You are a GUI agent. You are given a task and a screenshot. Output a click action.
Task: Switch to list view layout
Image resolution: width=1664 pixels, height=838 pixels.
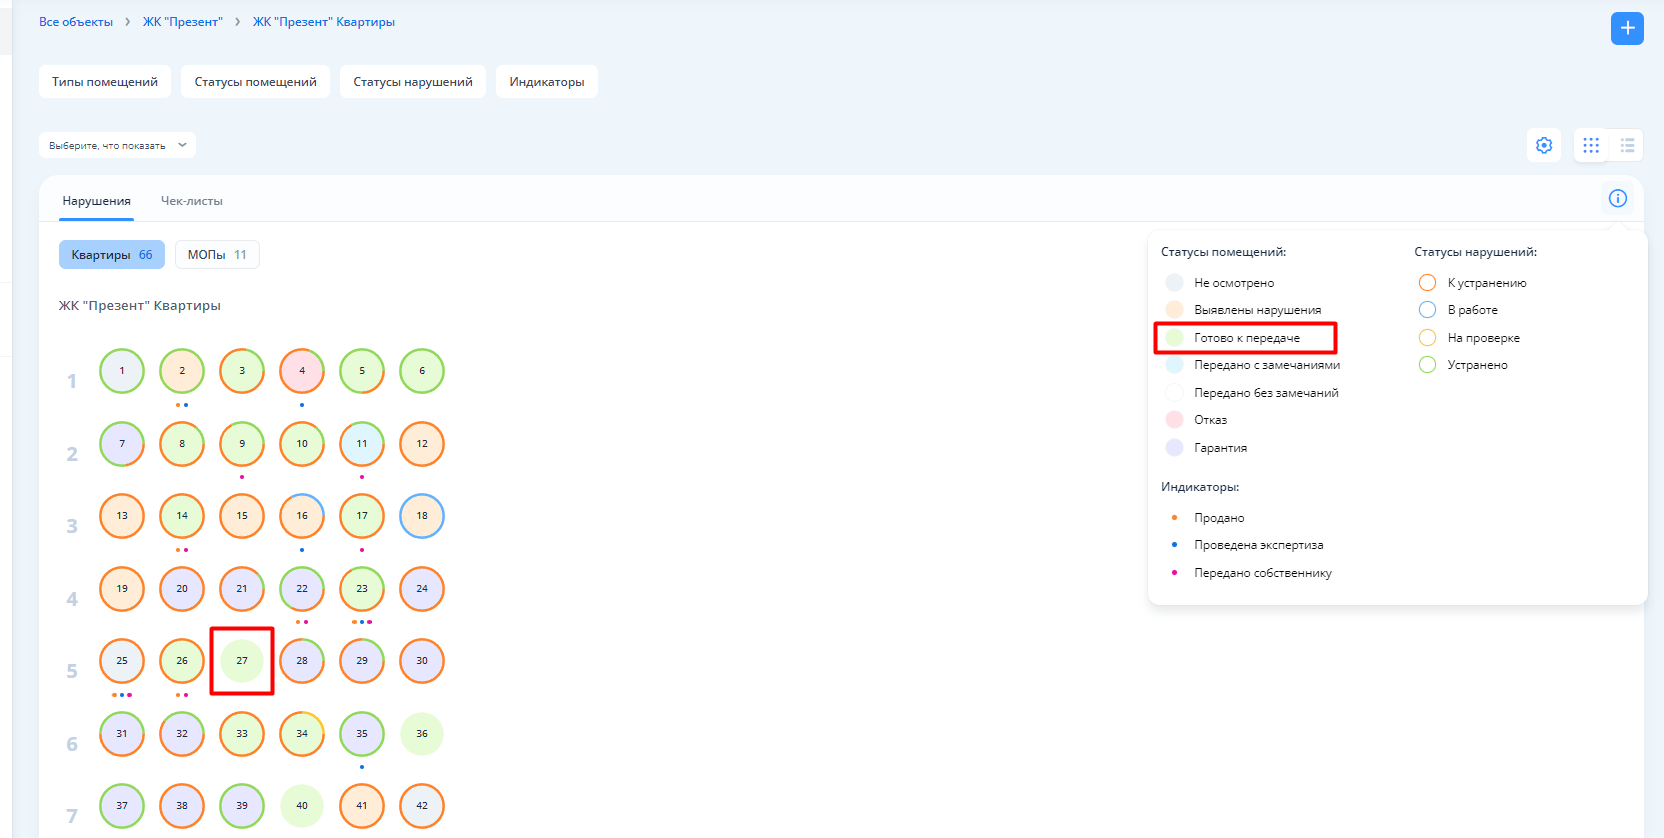[1627, 145]
